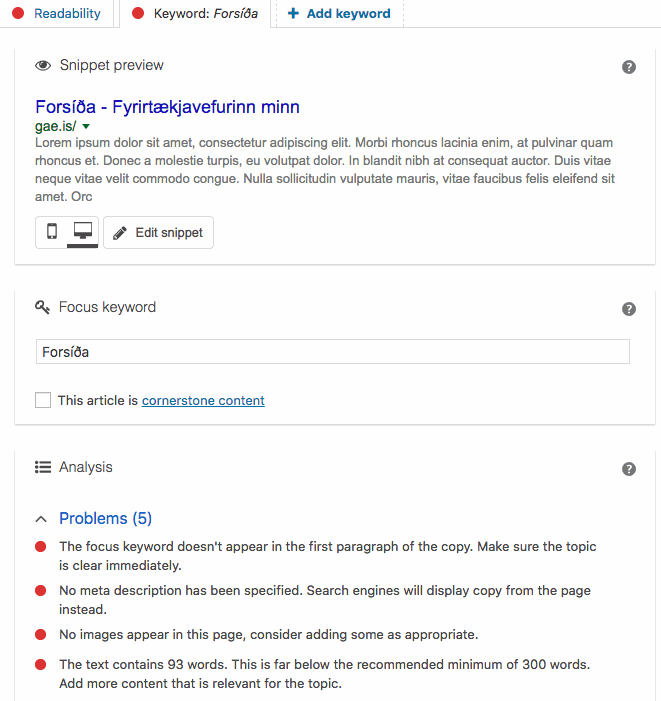The width and height of the screenshot is (661, 701).
Task: Click the Add keyword tab
Action: tap(339, 14)
